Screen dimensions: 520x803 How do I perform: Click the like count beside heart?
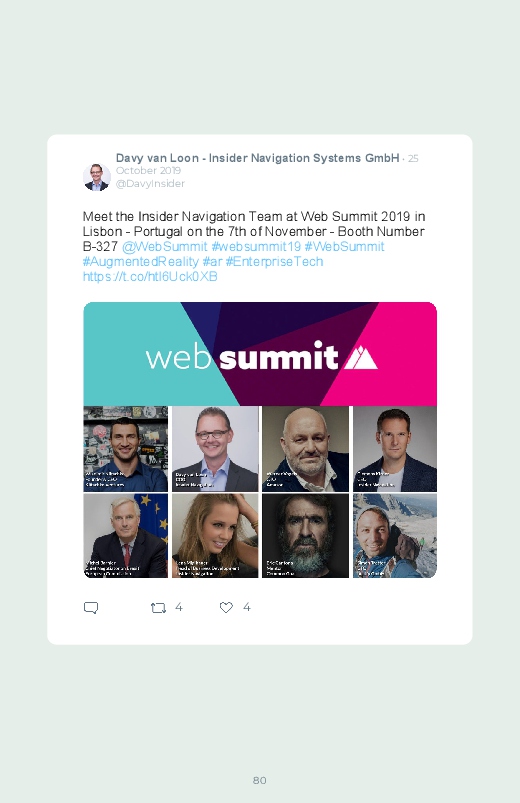click(246, 607)
